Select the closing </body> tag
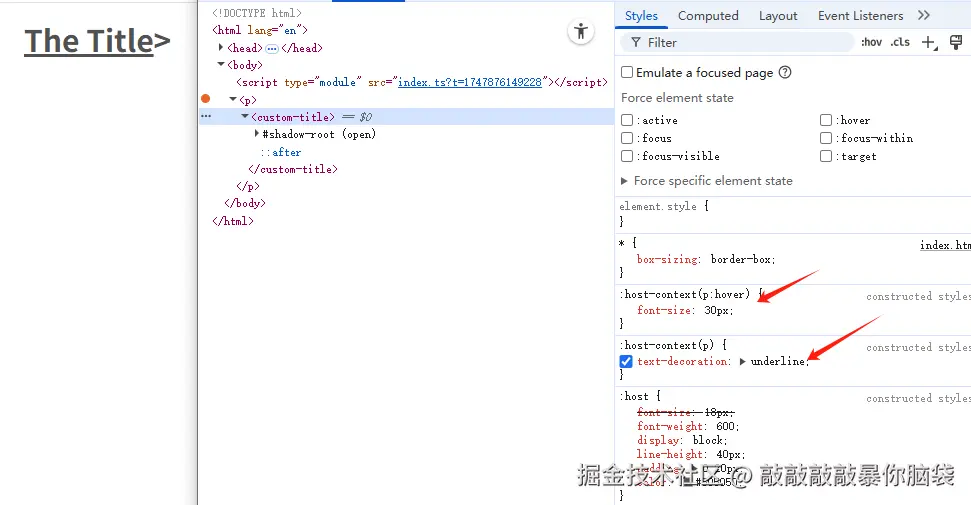The width and height of the screenshot is (971, 505). (245, 203)
